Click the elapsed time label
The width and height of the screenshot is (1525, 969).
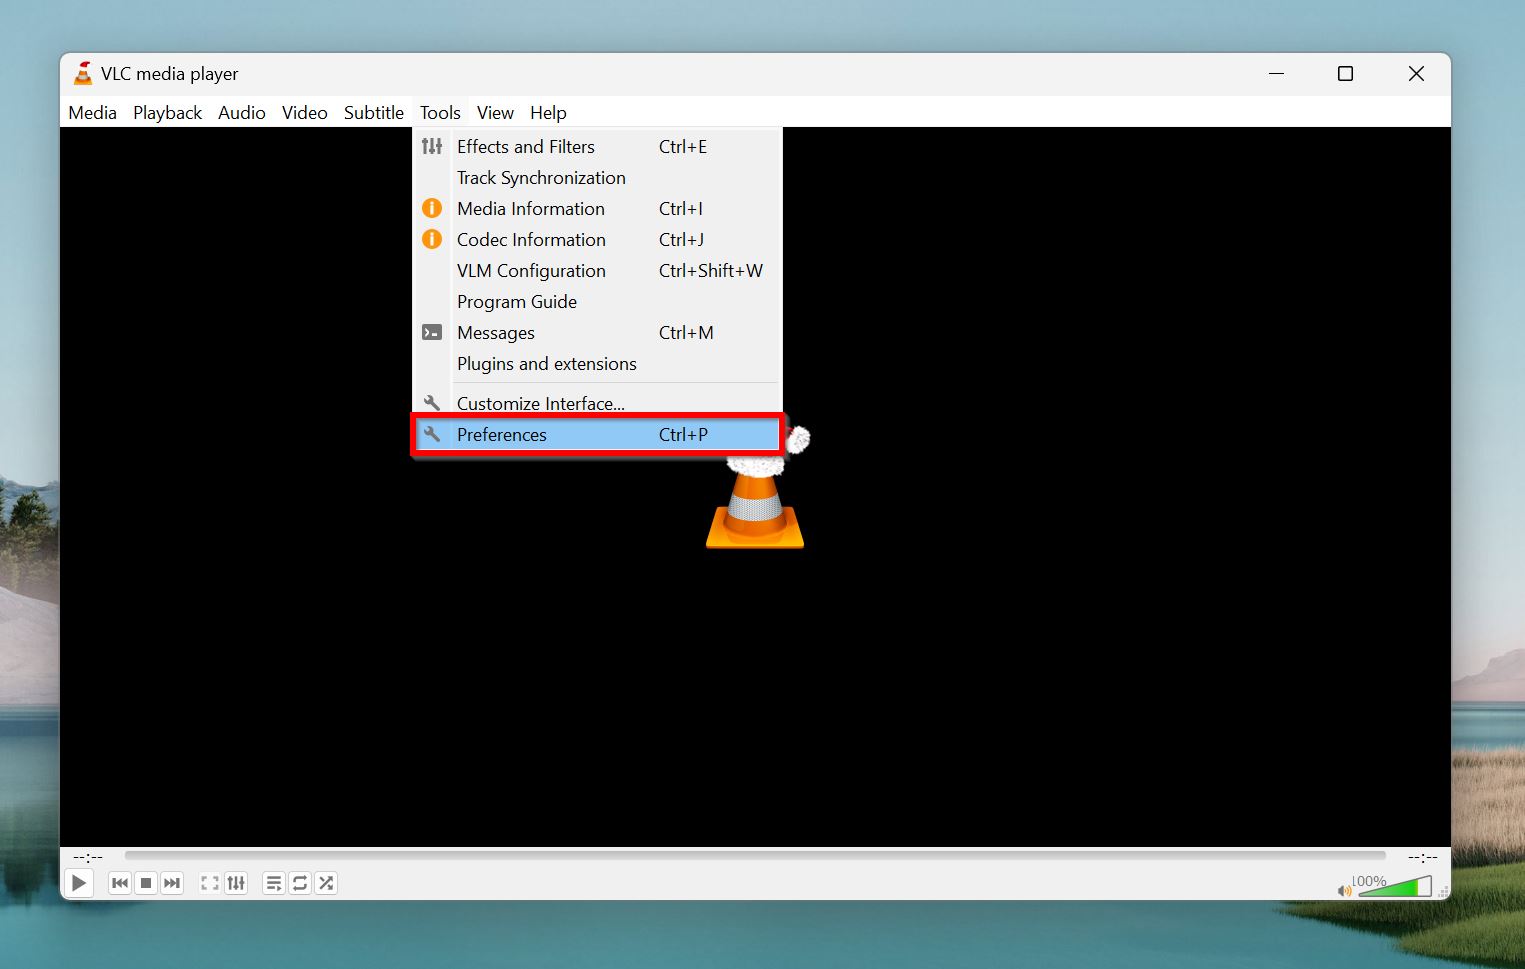coord(88,857)
